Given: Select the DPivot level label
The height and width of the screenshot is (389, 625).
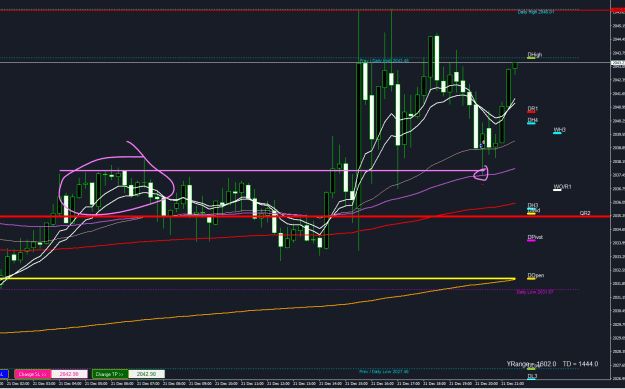Looking at the screenshot, I should [535, 237].
